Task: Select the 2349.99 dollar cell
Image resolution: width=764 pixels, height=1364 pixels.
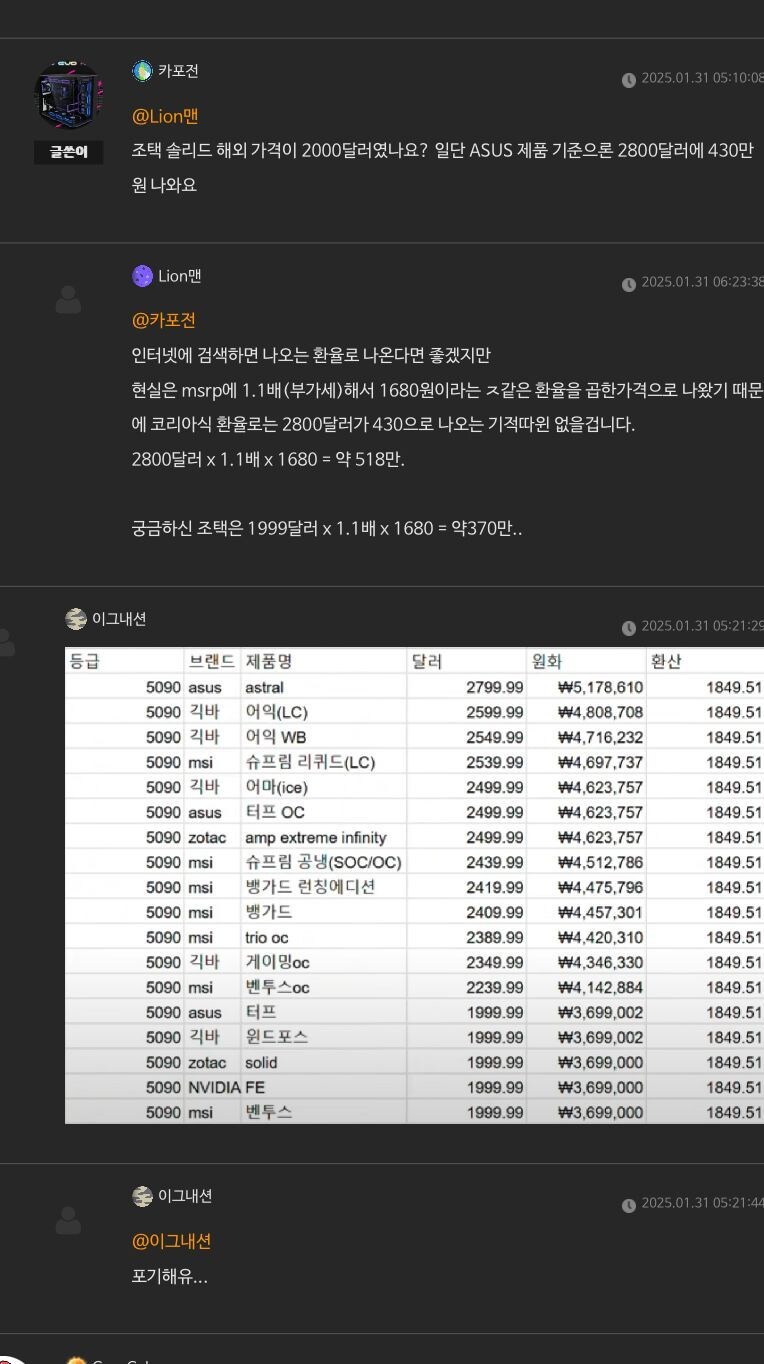Action: (x=466, y=962)
